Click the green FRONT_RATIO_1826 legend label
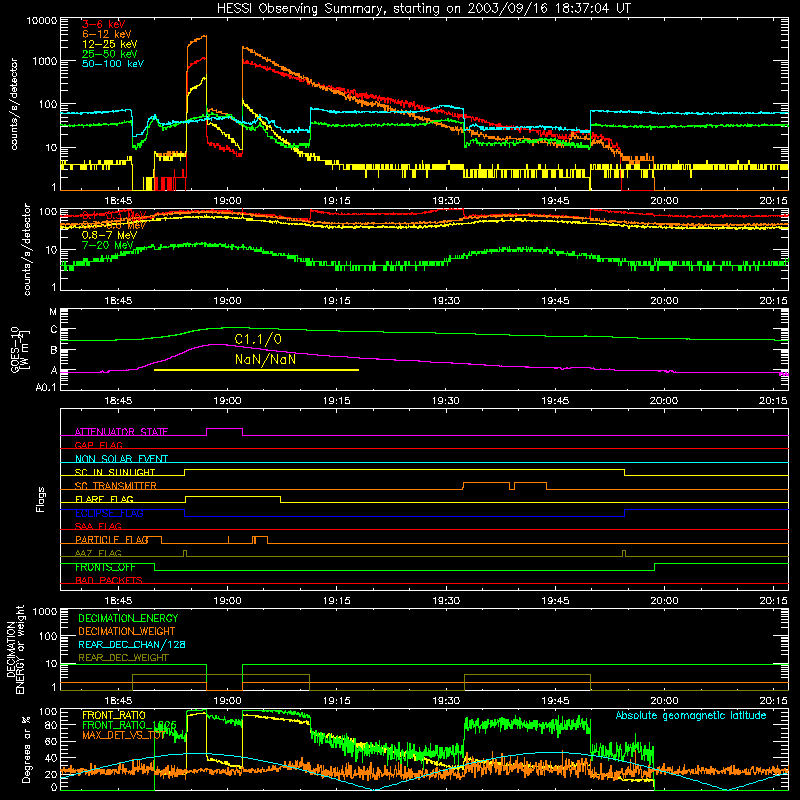Viewport: 800px width, 800px height. pos(129,725)
